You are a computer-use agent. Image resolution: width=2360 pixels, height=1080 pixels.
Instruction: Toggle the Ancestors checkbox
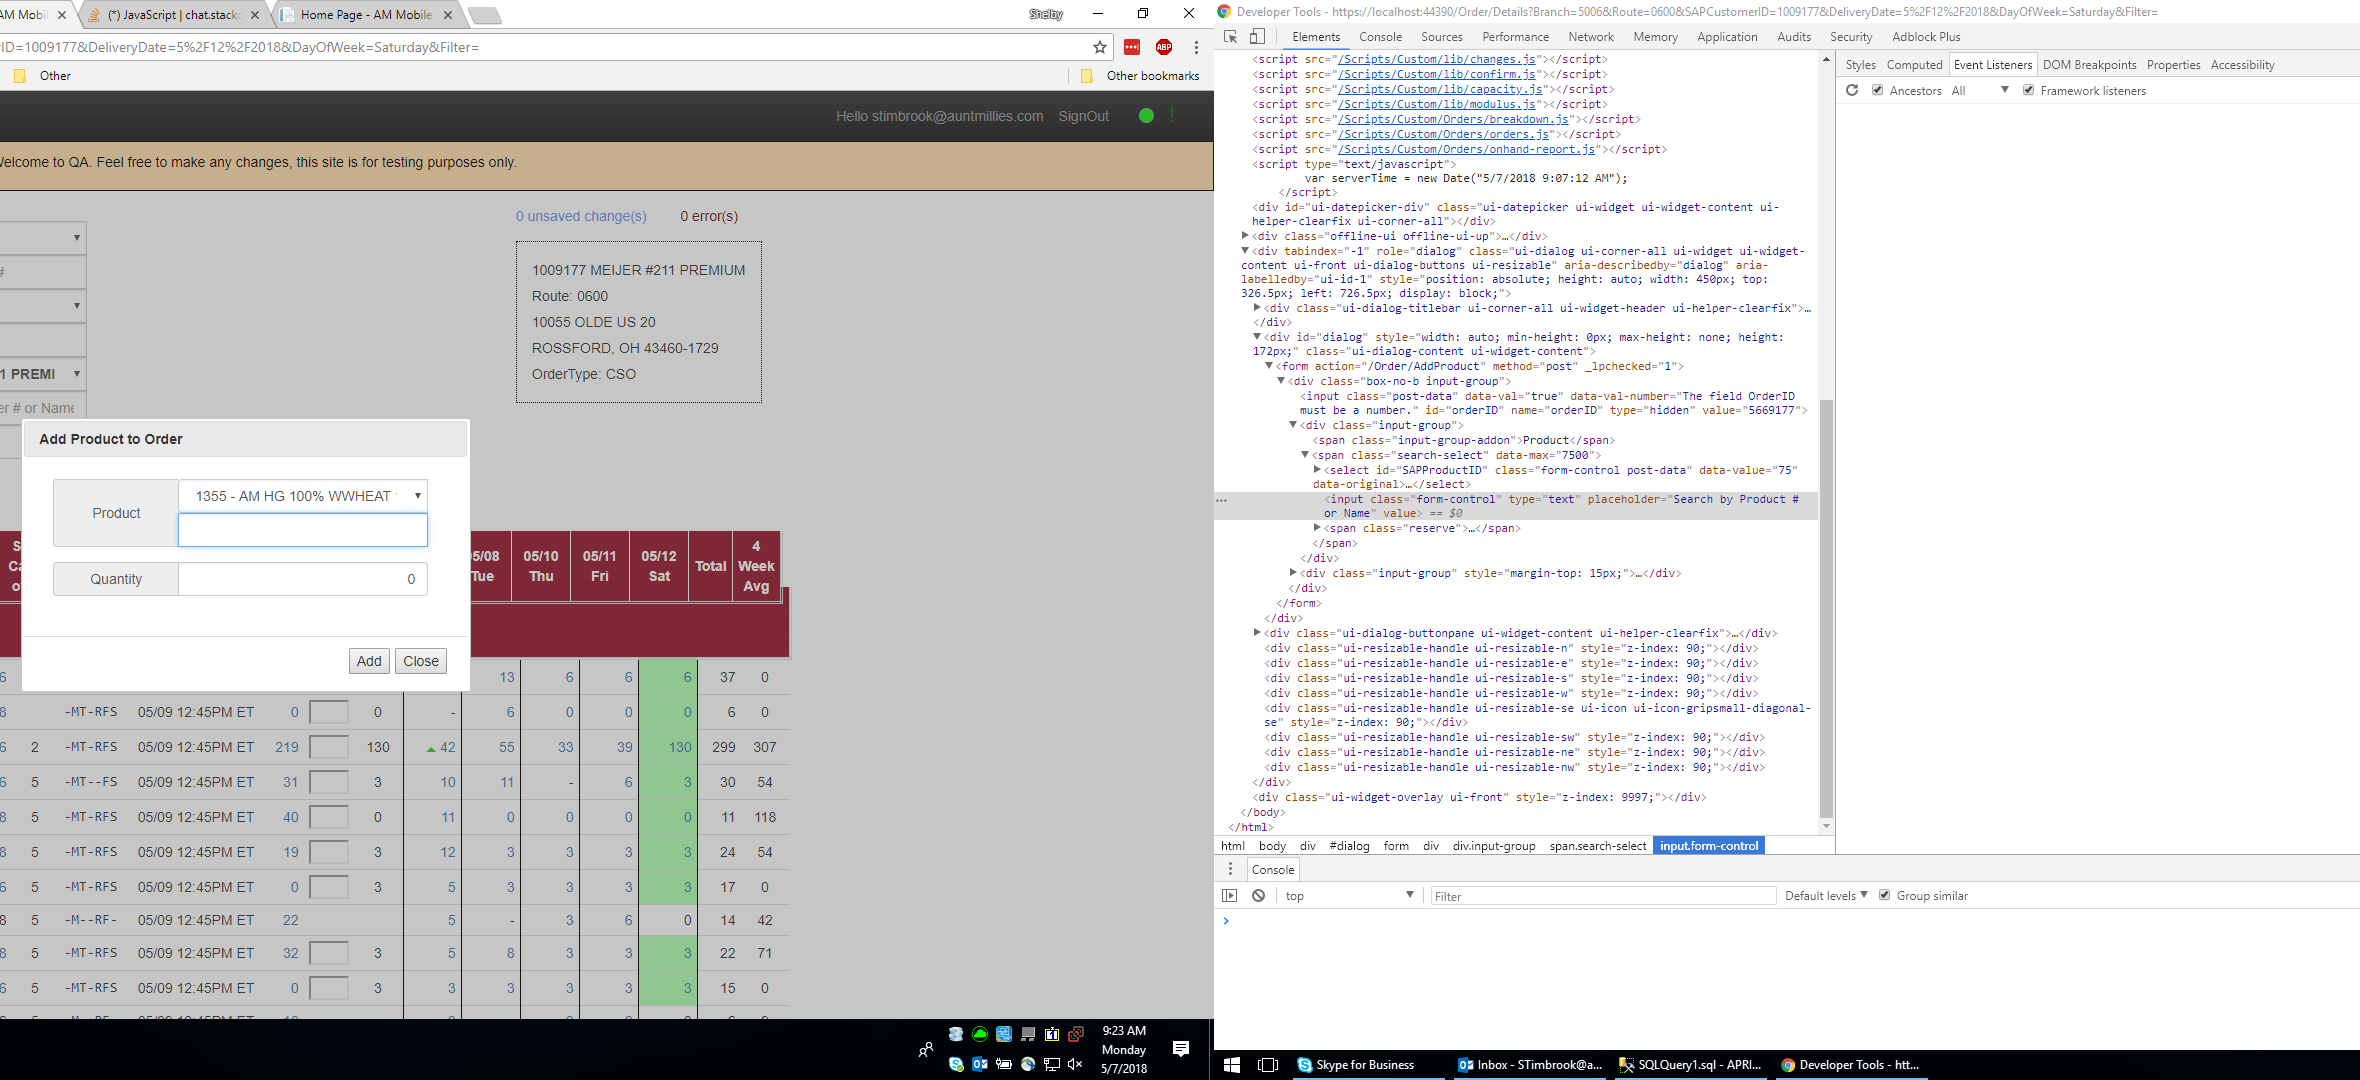point(1878,90)
